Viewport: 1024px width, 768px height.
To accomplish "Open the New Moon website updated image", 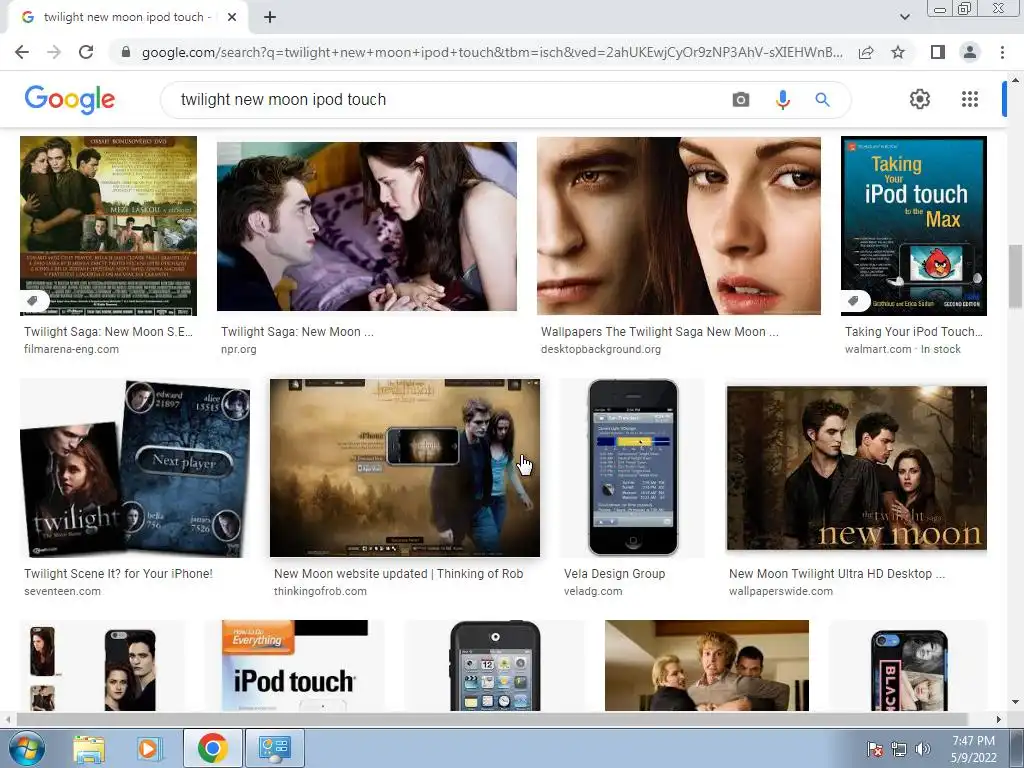I will 405,468.
